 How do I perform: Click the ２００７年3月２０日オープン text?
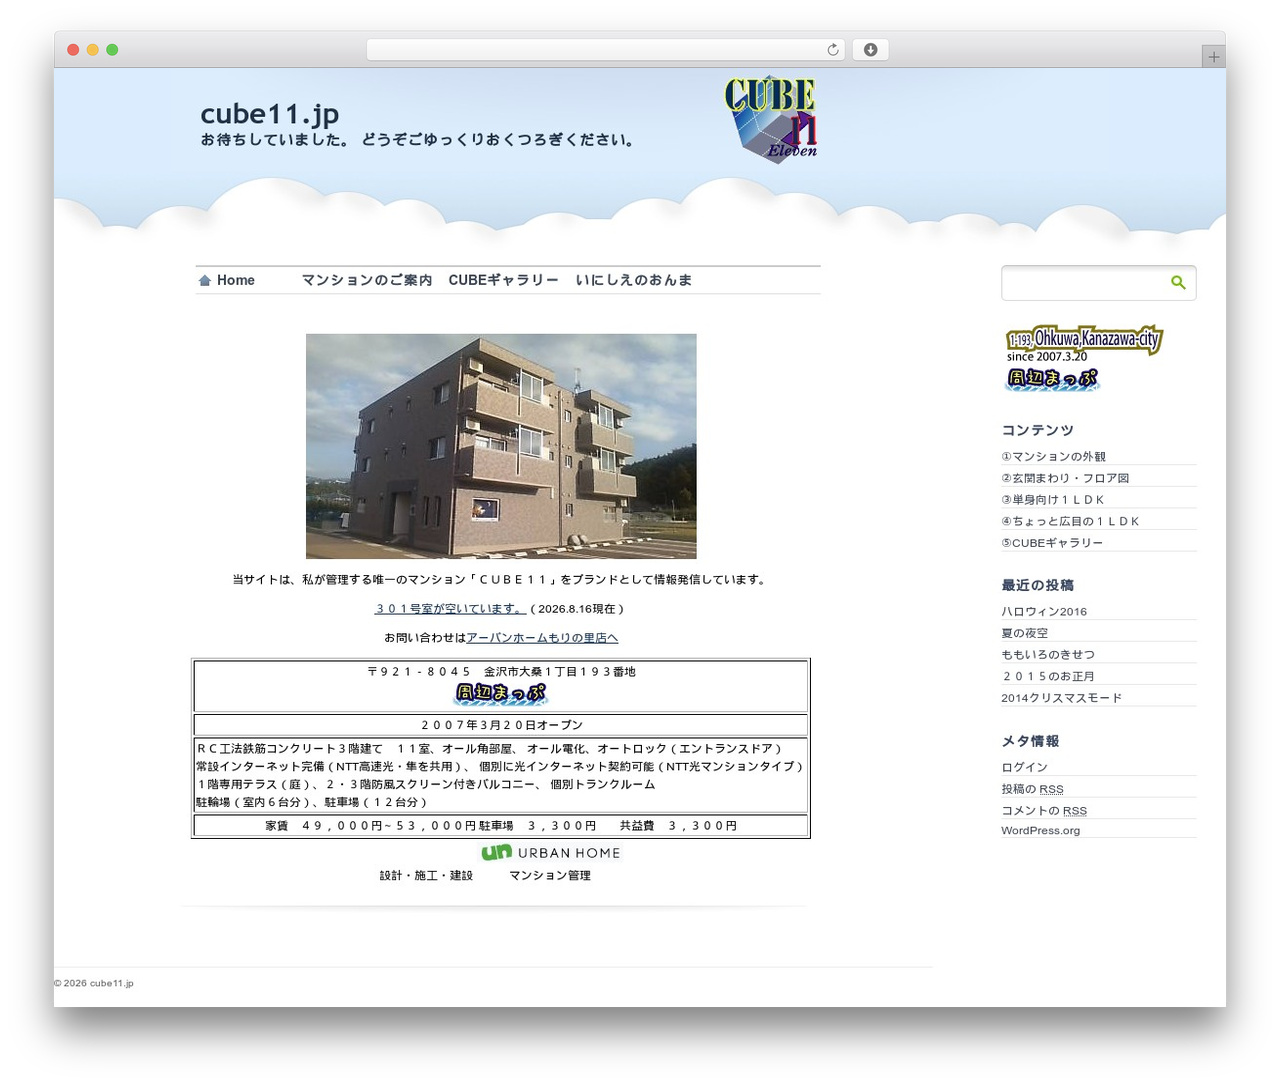[501, 725]
